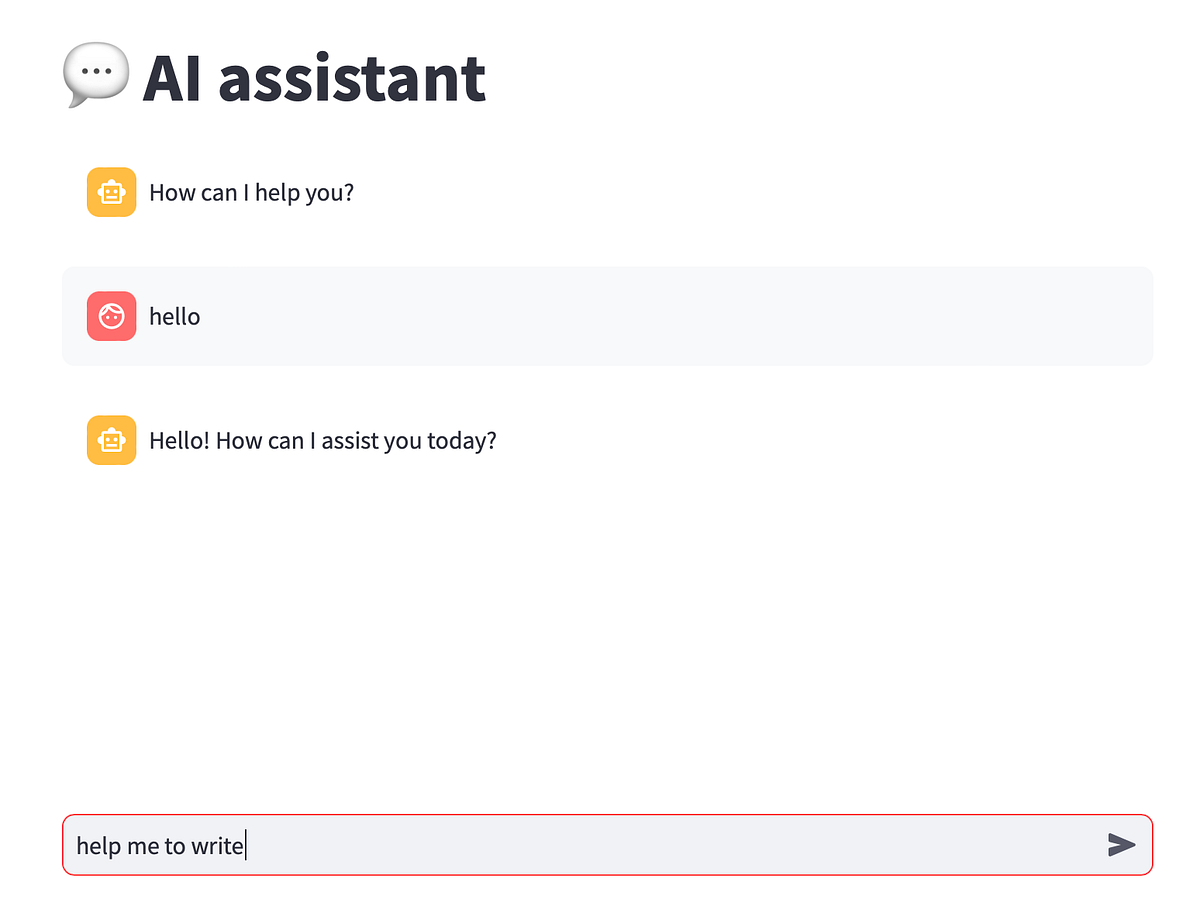Click the word "assistant" in the heading

351,78
